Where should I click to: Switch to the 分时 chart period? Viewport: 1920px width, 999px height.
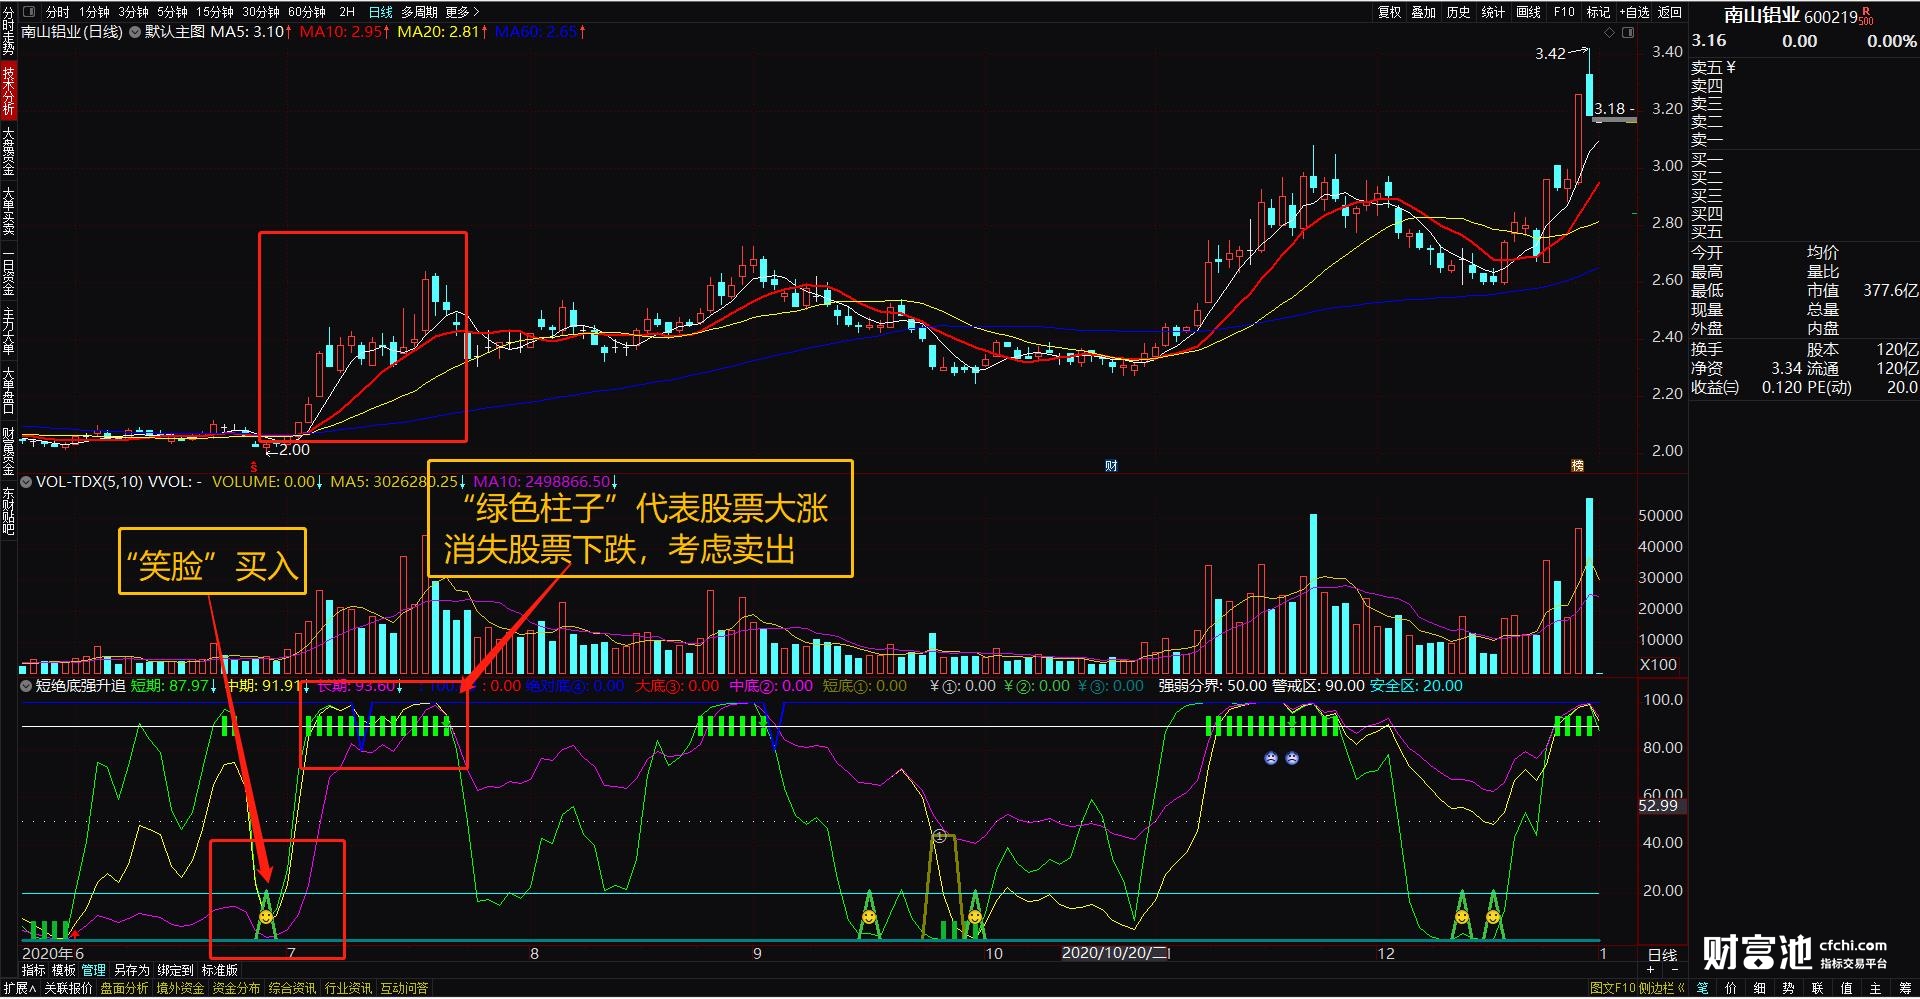coord(58,12)
